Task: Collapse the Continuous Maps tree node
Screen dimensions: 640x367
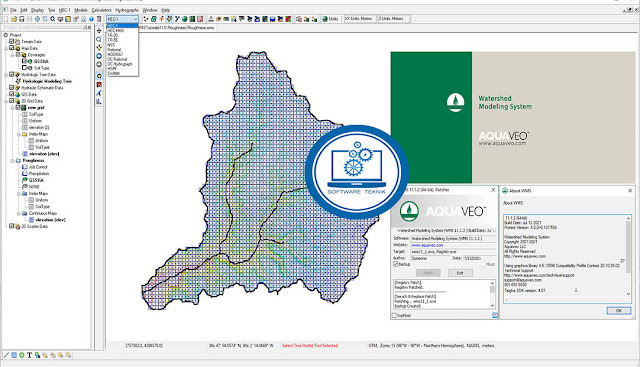Action: (19, 213)
